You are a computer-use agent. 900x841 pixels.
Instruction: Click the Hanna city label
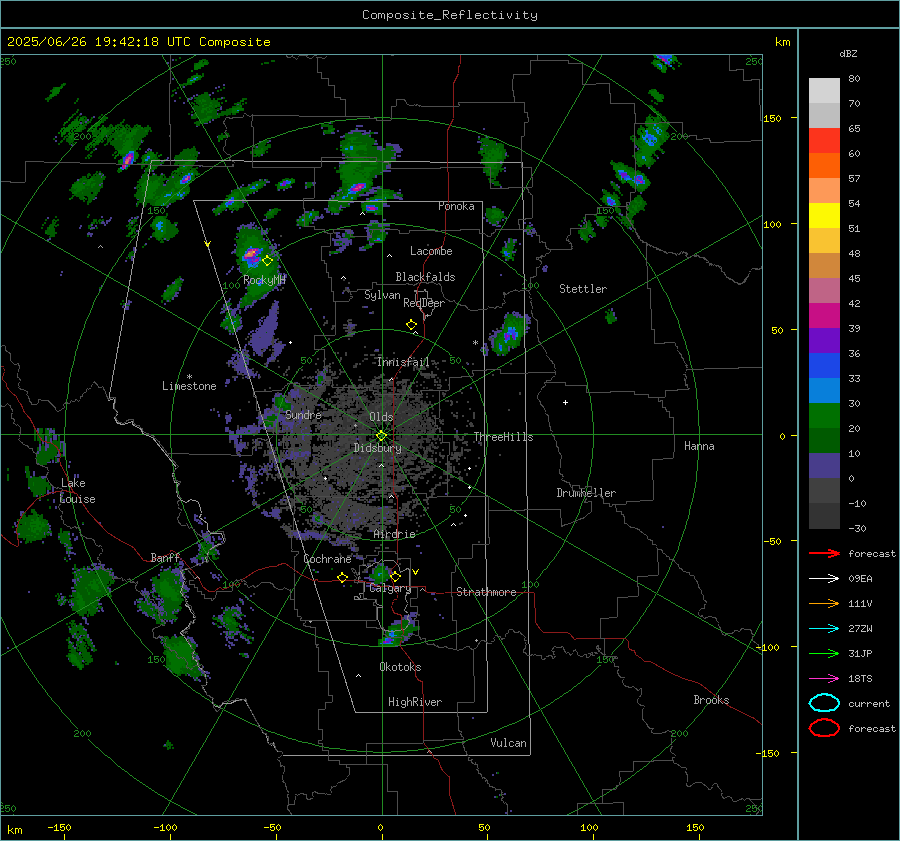coord(699,446)
